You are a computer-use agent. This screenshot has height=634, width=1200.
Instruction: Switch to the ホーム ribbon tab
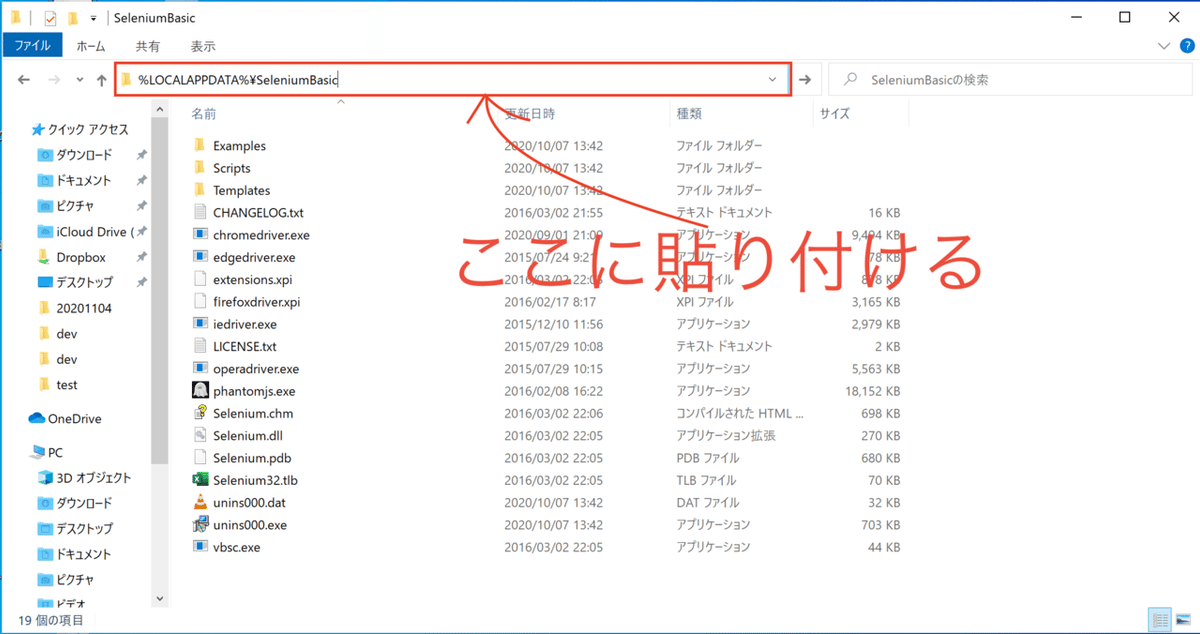tap(91, 46)
